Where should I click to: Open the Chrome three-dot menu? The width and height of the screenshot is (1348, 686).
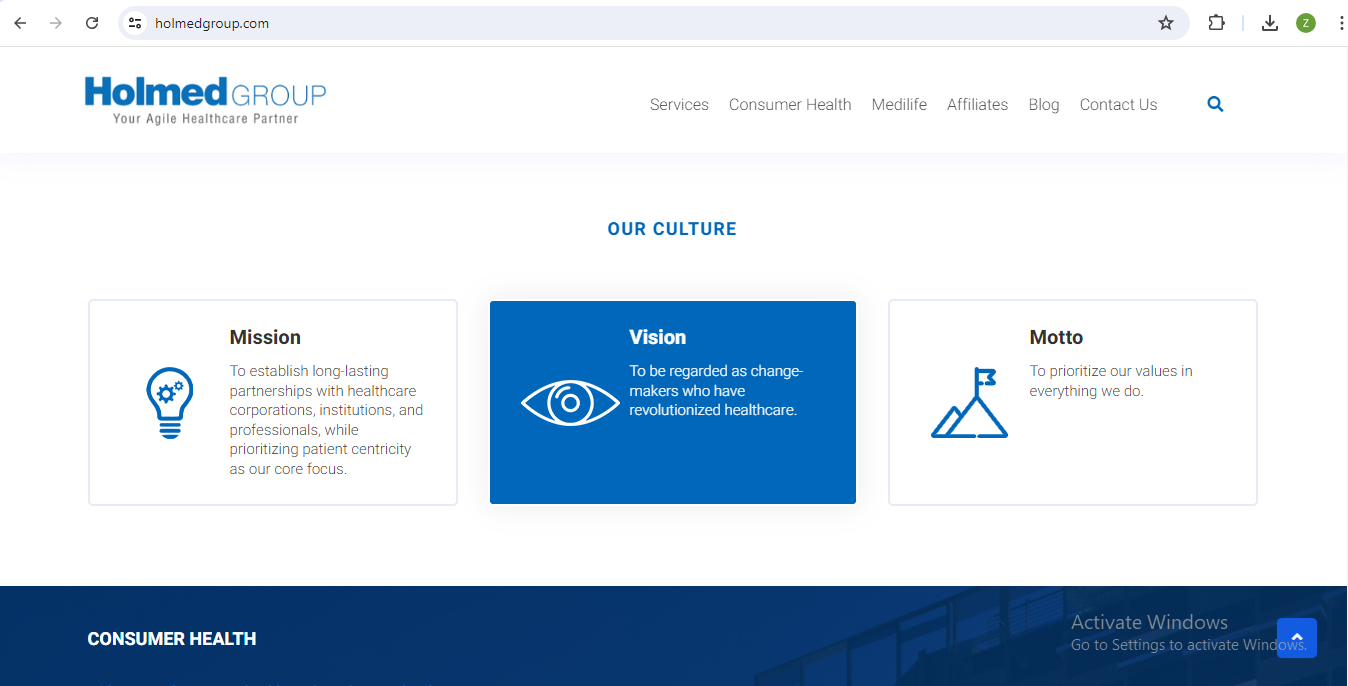(1341, 23)
